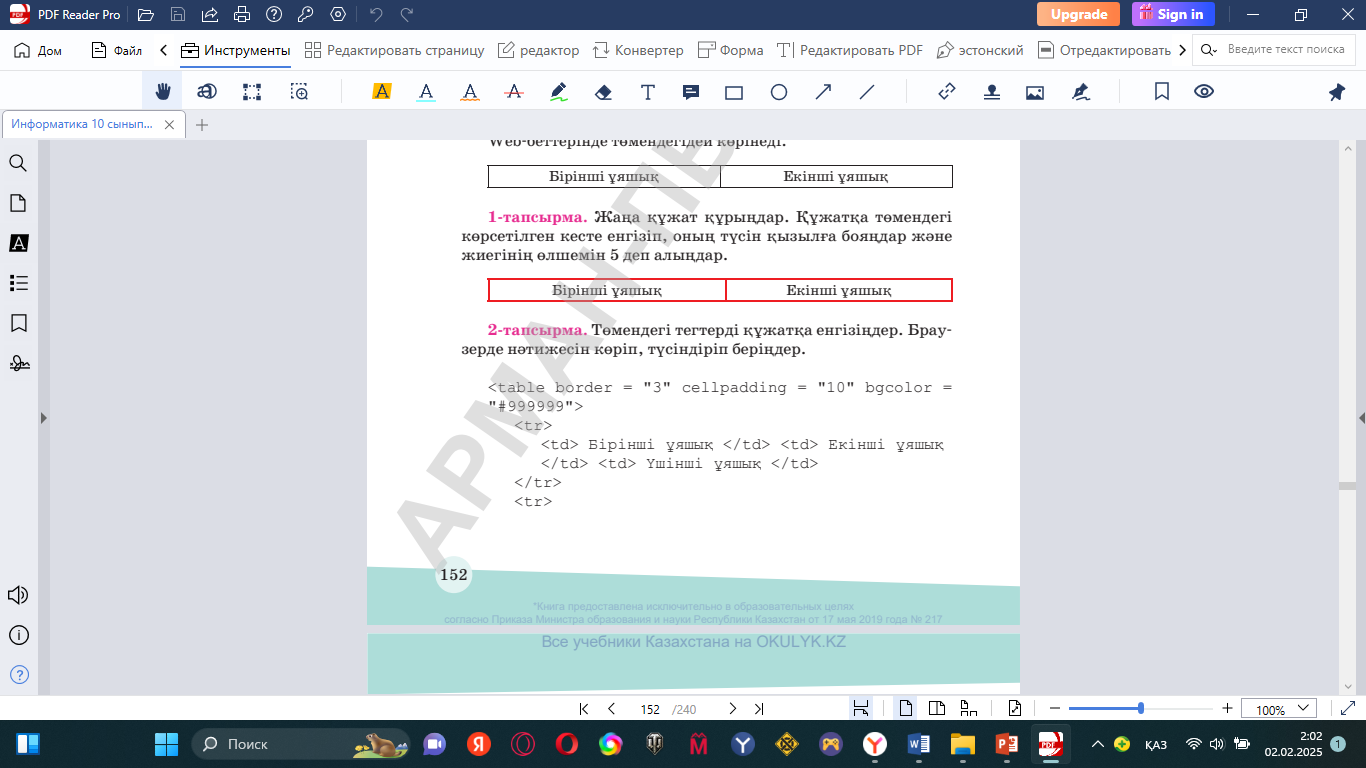
Task: Open the search panel in the left sidebar
Action: click(18, 163)
